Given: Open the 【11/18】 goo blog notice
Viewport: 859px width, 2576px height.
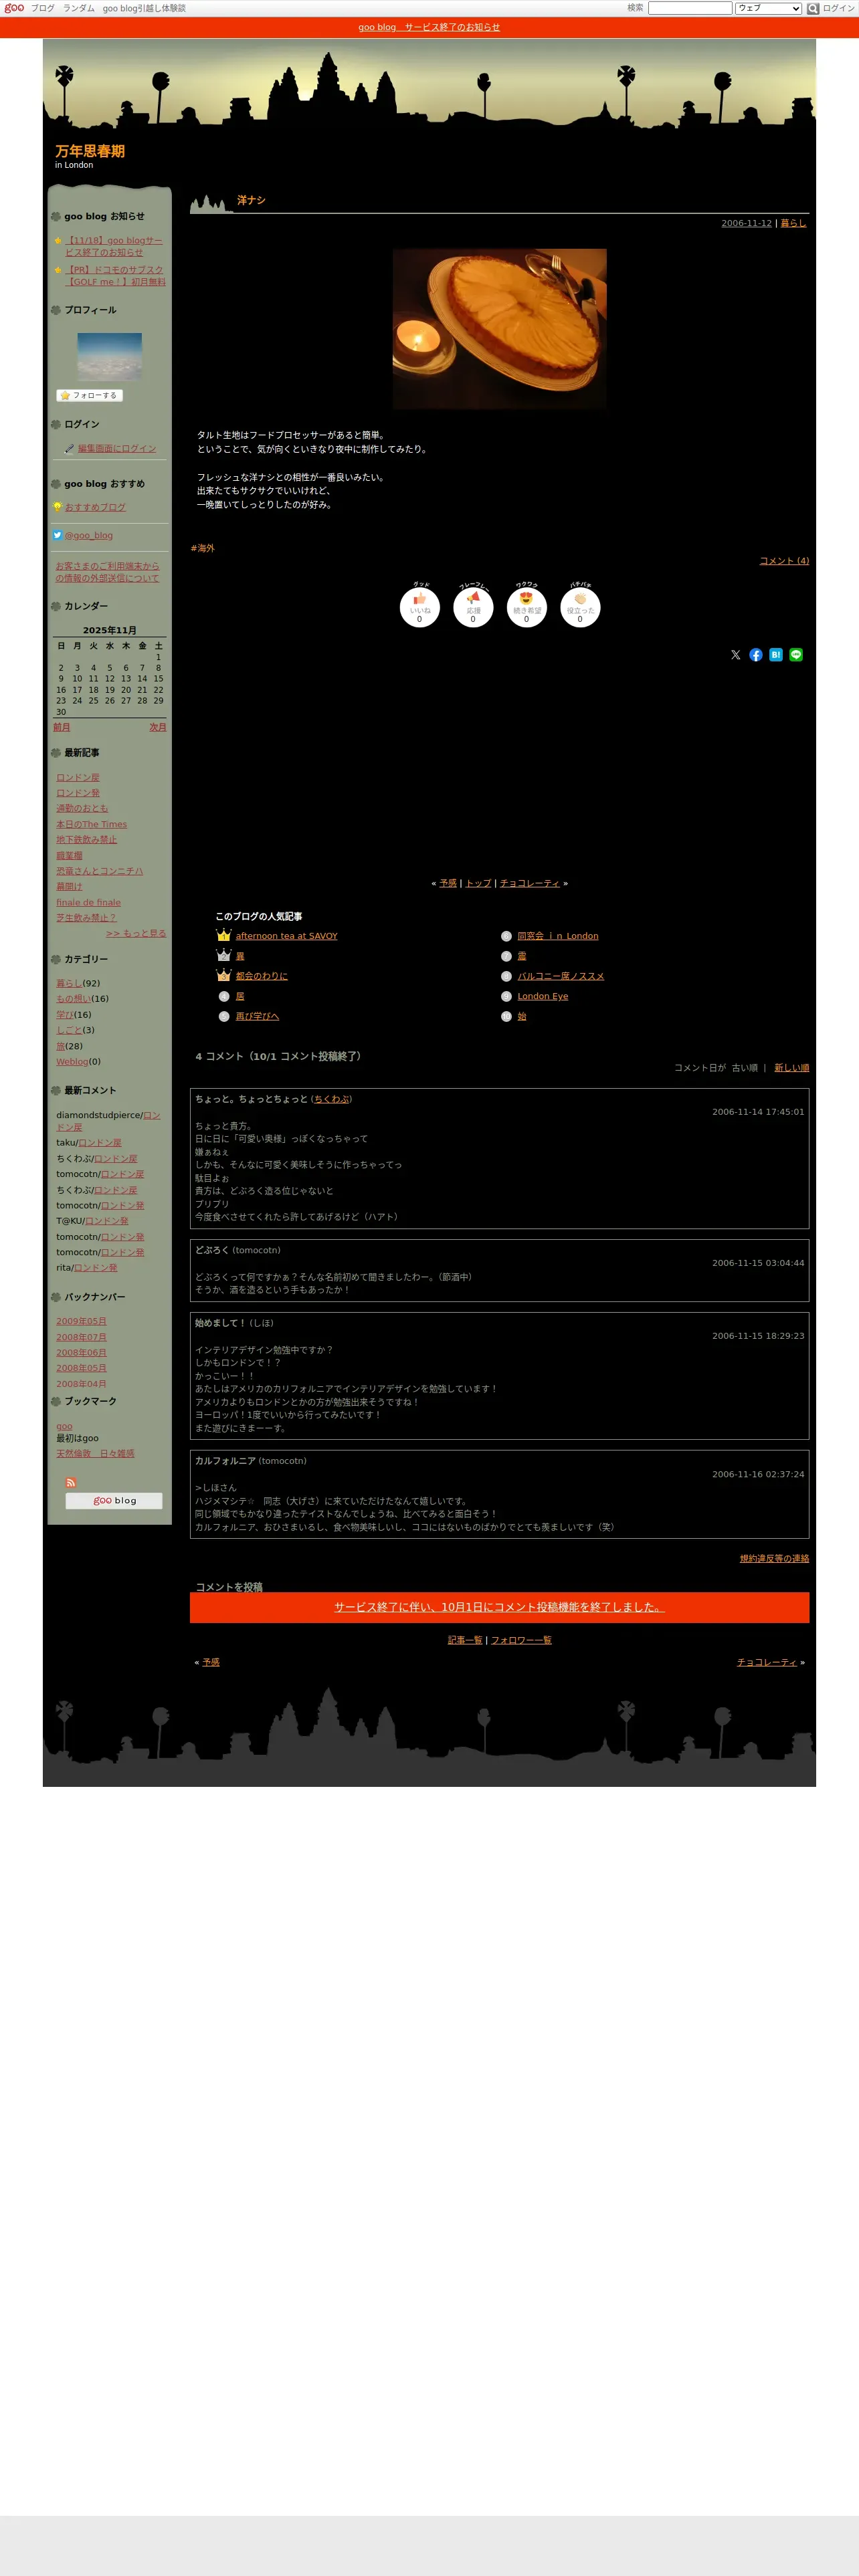Looking at the screenshot, I should coord(113,246).
